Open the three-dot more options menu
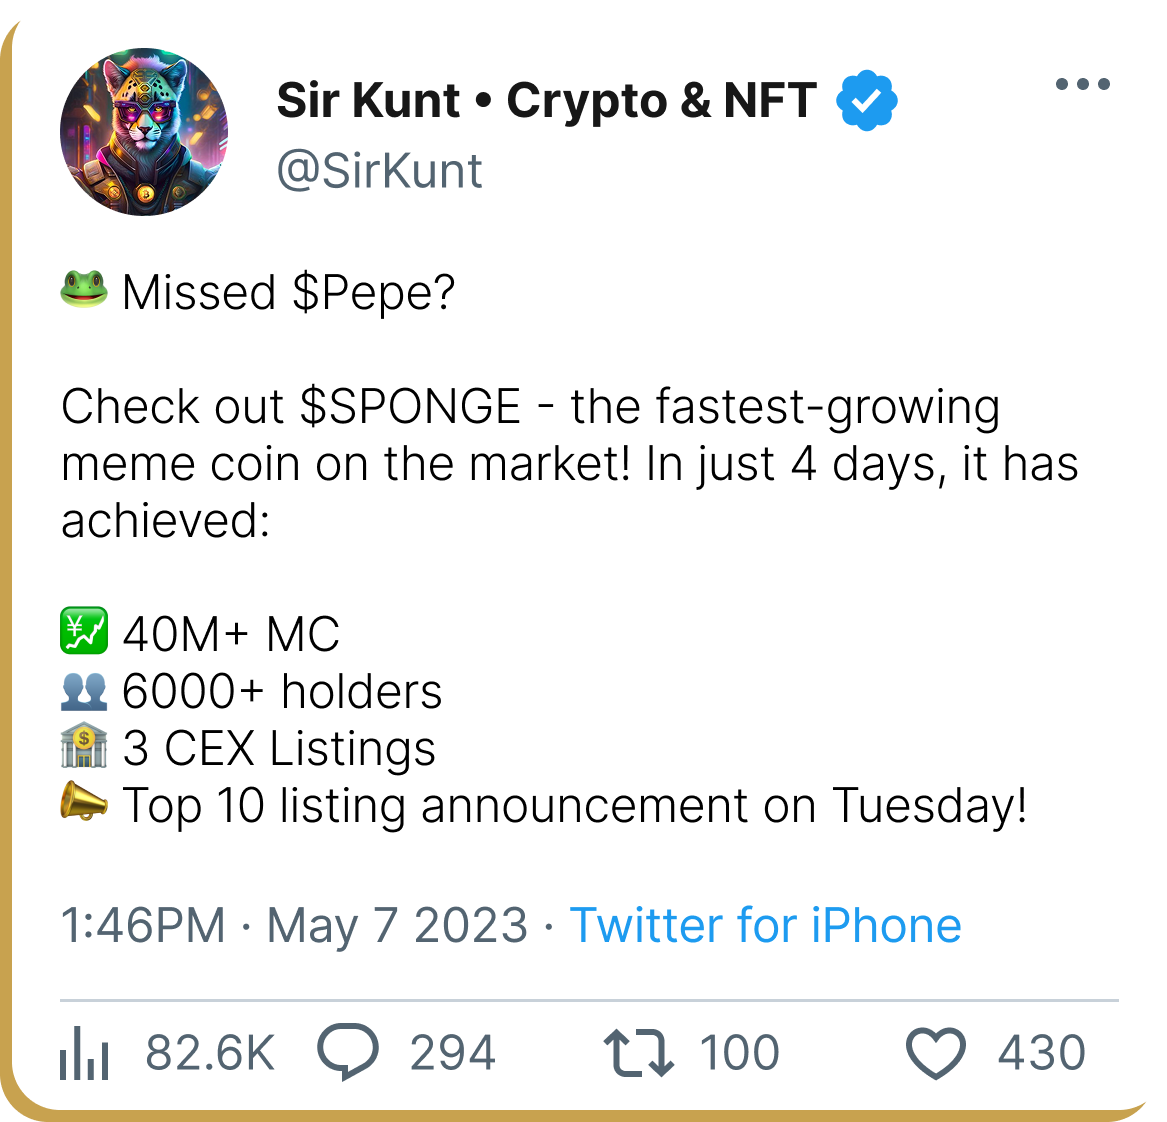Viewport: 1167px width, 1122px height. pyautogui.click(x=1083, y=84)
